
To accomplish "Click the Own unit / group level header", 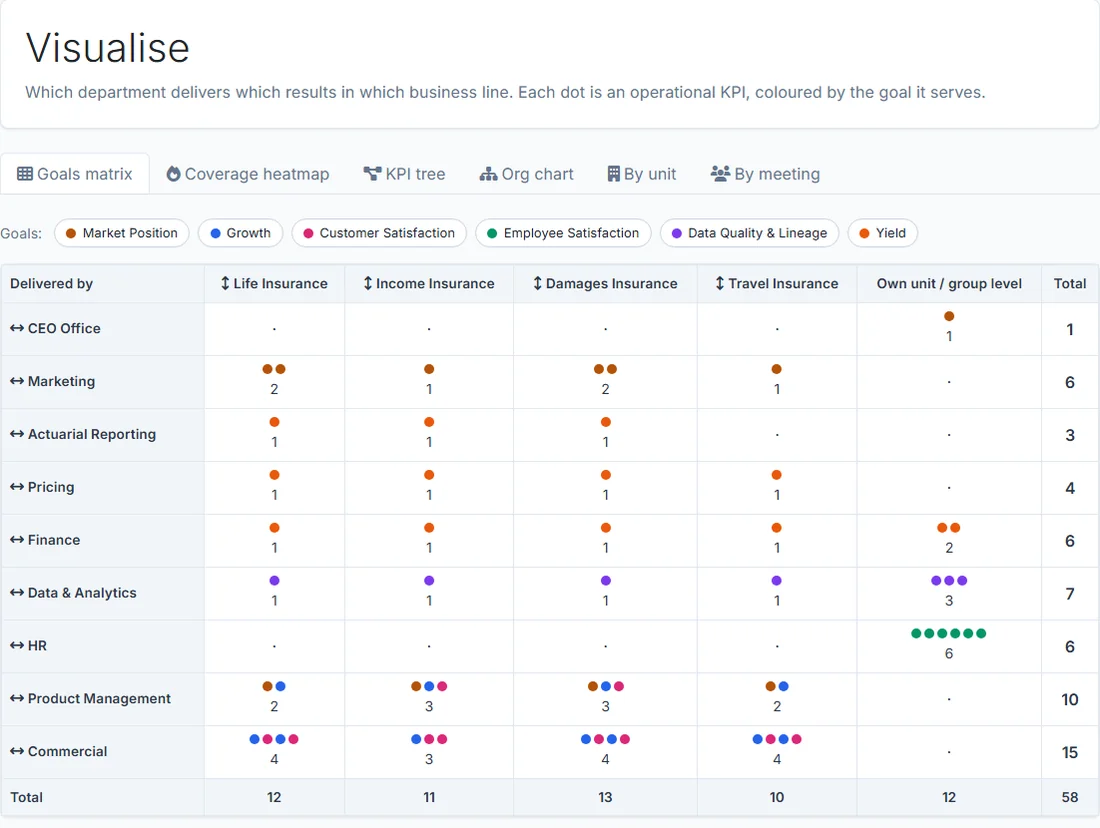I will point(949,283).
